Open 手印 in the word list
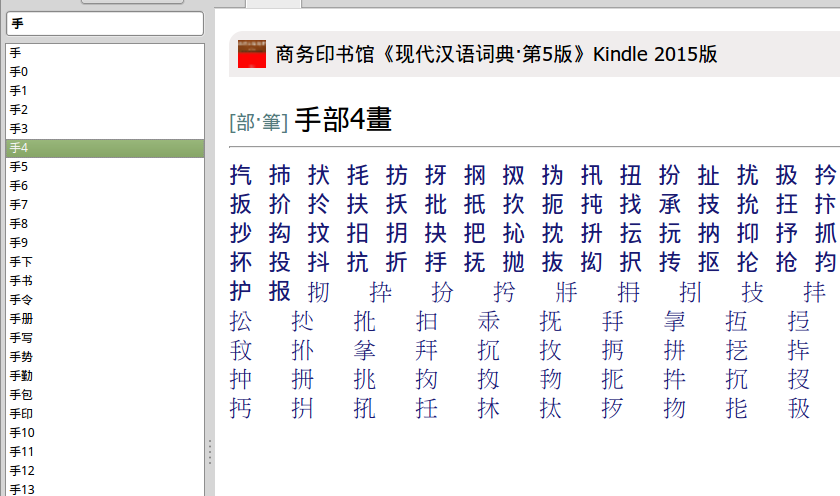Image resolution: width=840 pixels, height=496 pixels. tap(105, 414)
